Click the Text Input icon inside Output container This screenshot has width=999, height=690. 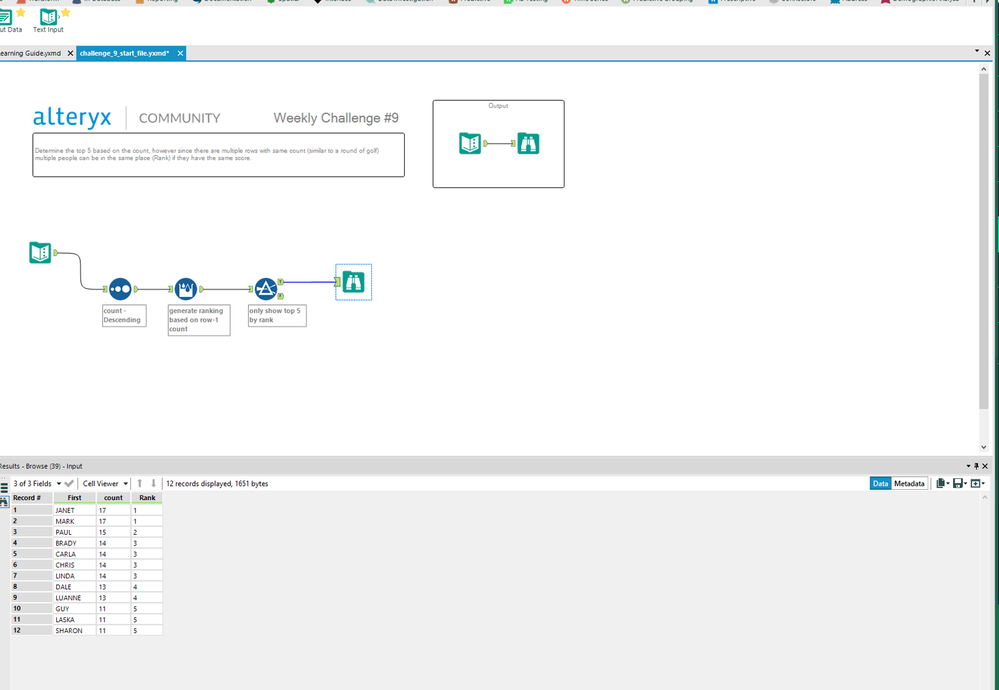click(x=470, y=143)
